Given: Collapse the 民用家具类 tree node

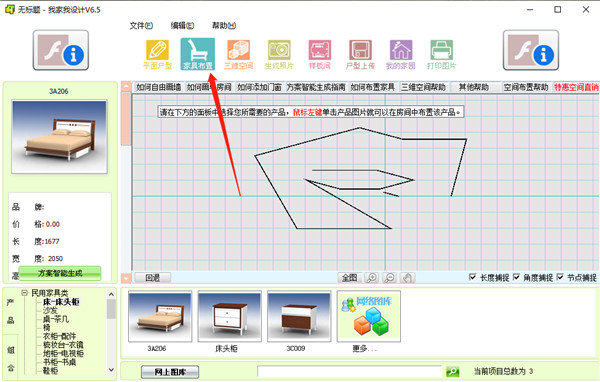Looking at the screenshot, I should click(24, 293).
